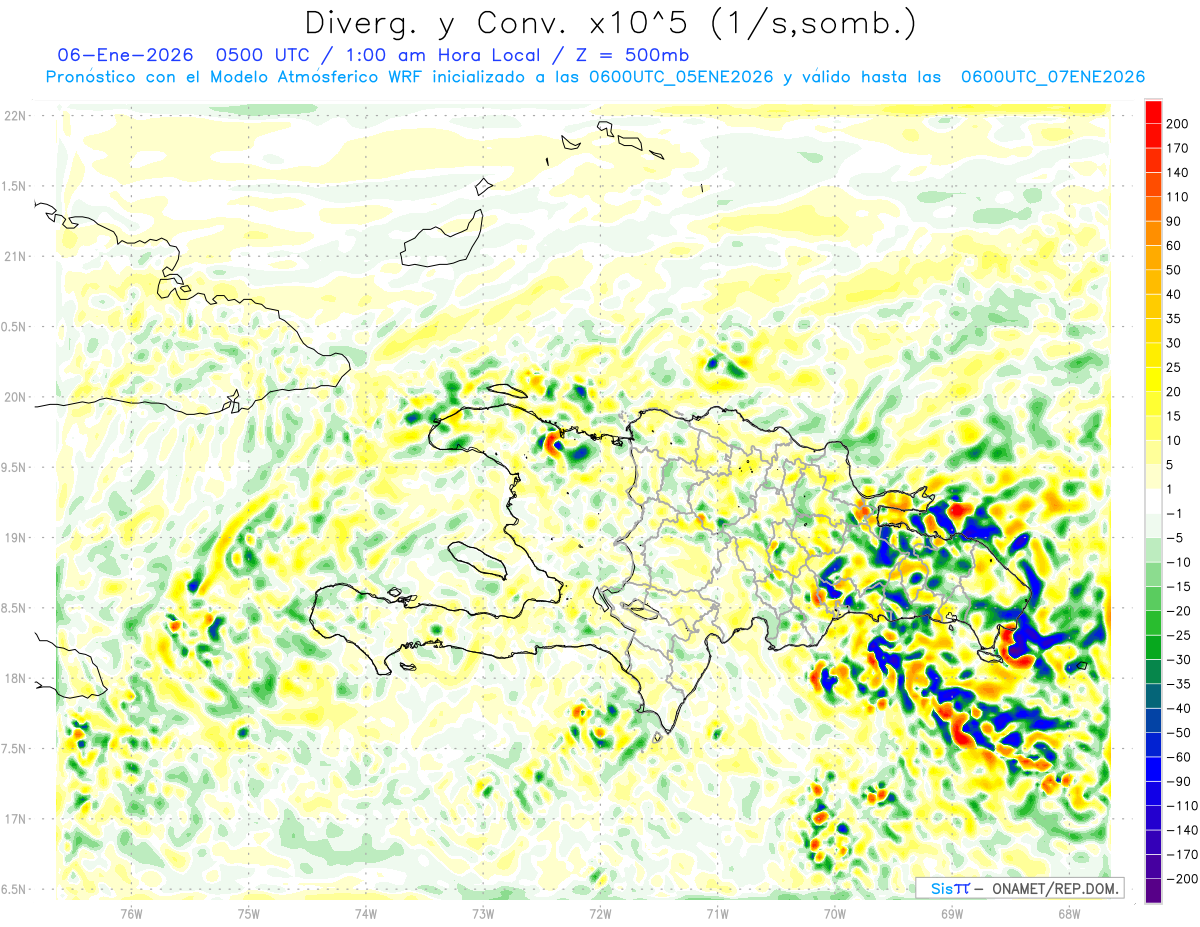The height and width of the screenshot is (927, 1200).
Task: Click the 19N latitude axis label
Action: coord(15,538)
